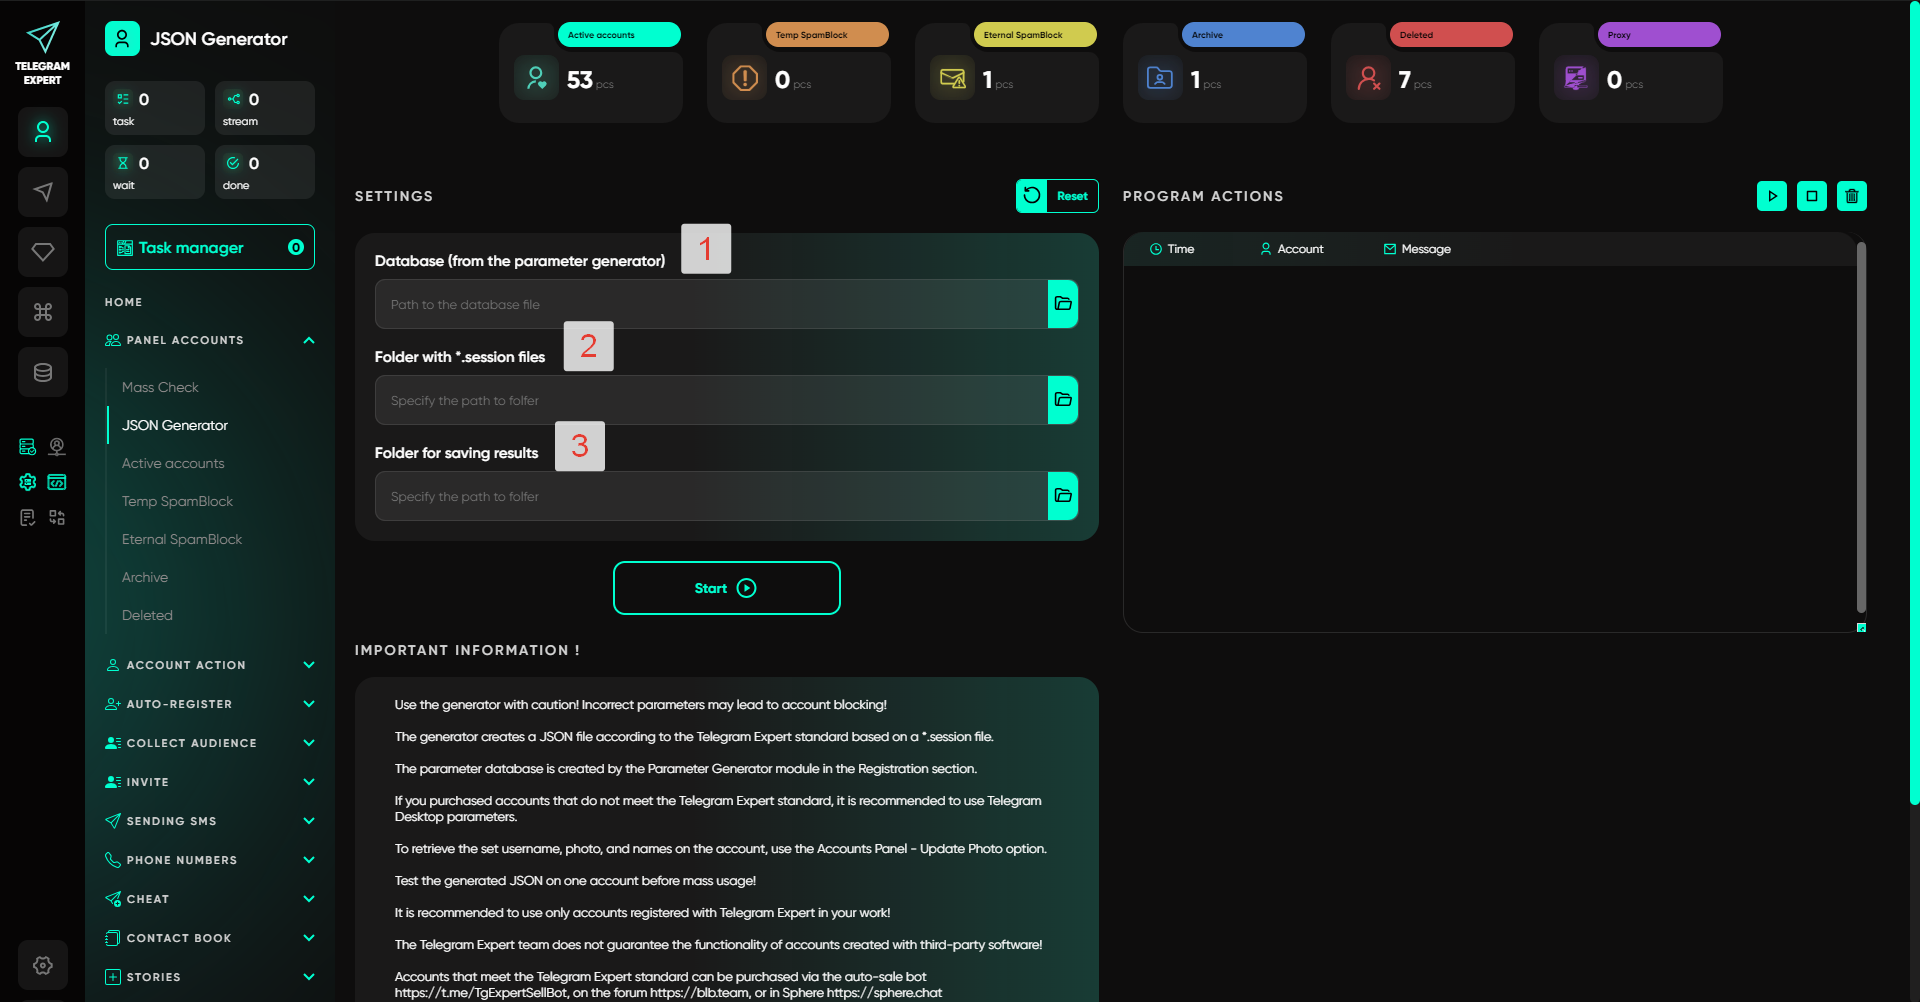Viewport: 1920px width, 1002px height.
Task: Click the database stack icon in sidebar
Action: [x=43, y=372]
